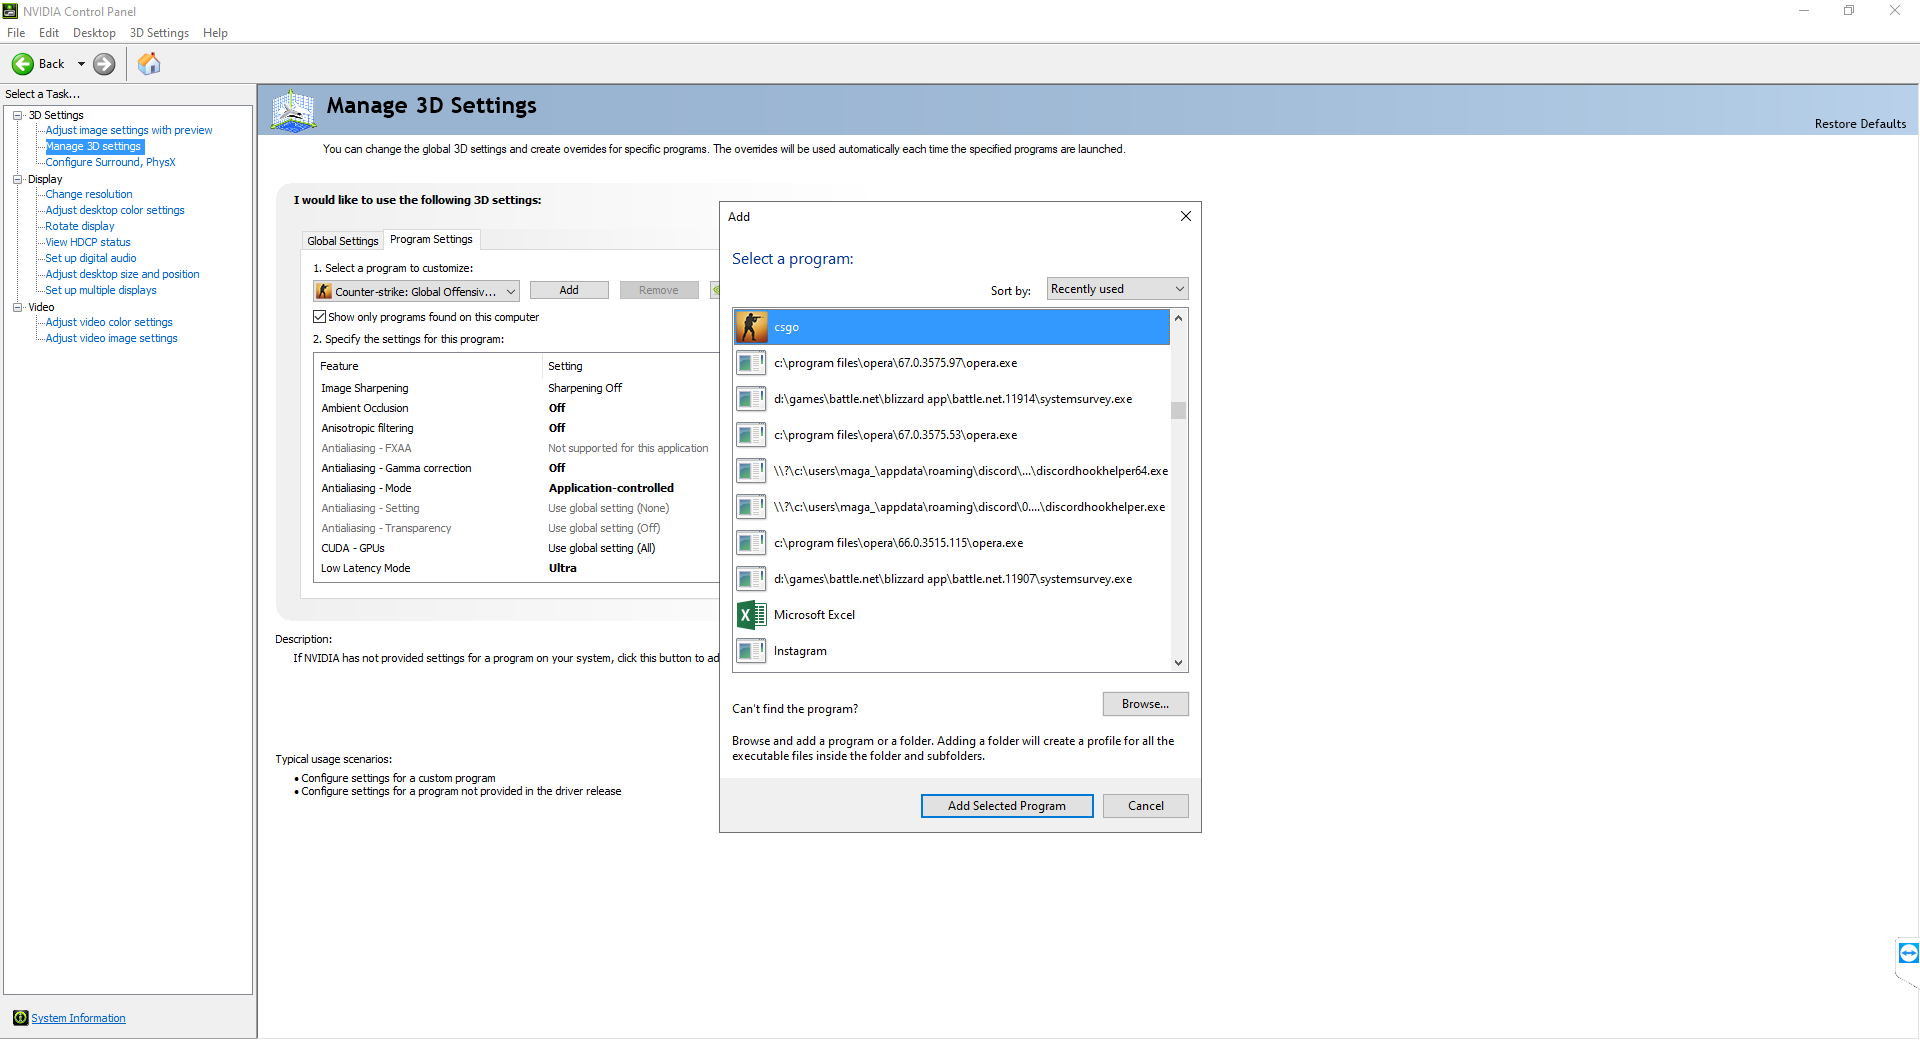The height and width of the screenshot is (1040, 1920).
Task: Select the Ambient Occlusion Off value
Action: pos(557,408)
